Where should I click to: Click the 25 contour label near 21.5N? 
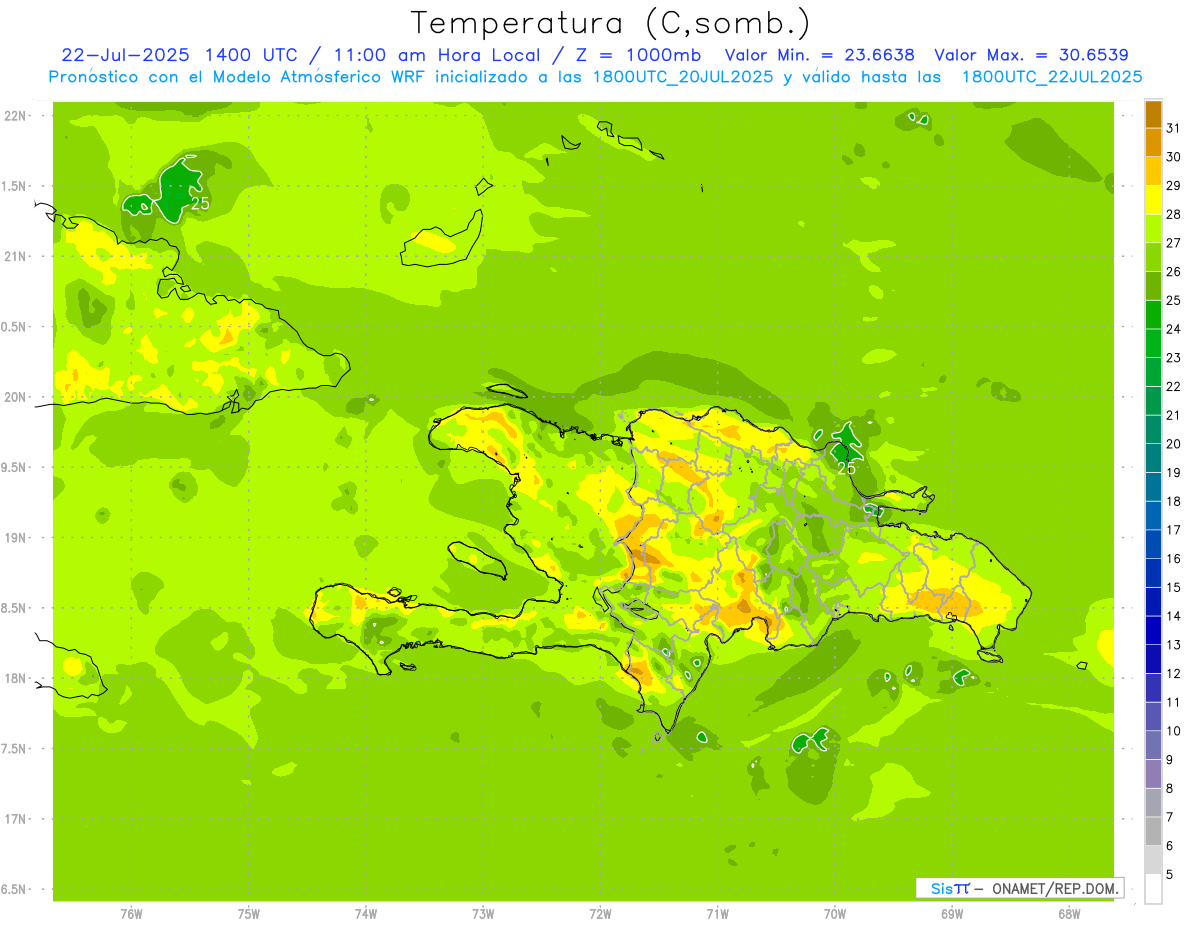point(200,203)
